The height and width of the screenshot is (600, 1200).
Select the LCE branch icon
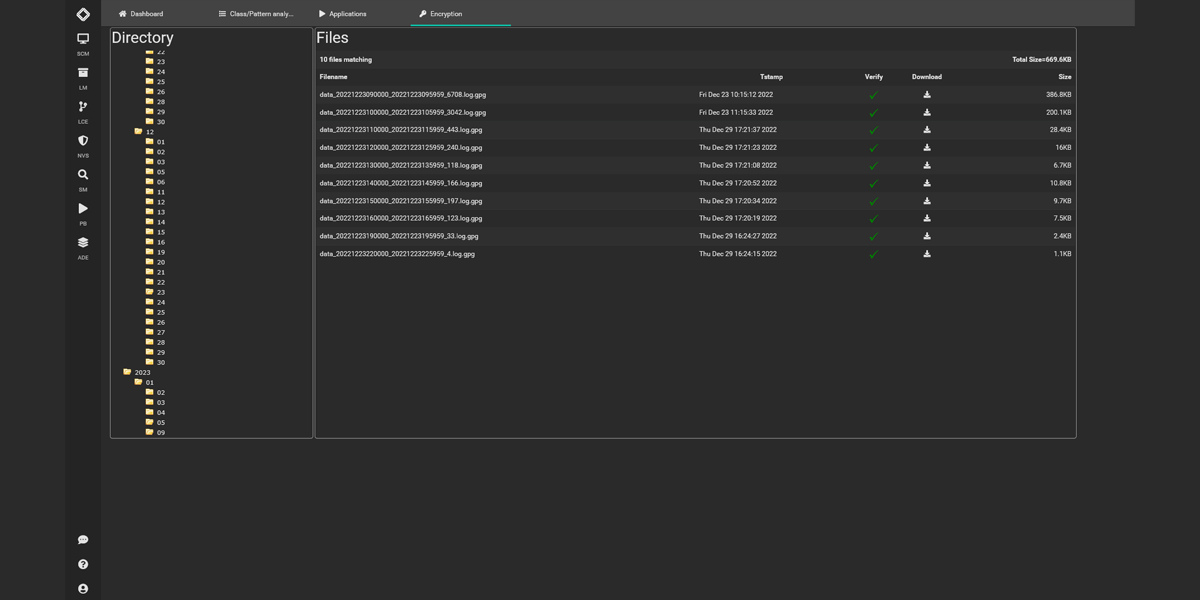[82, 106]
